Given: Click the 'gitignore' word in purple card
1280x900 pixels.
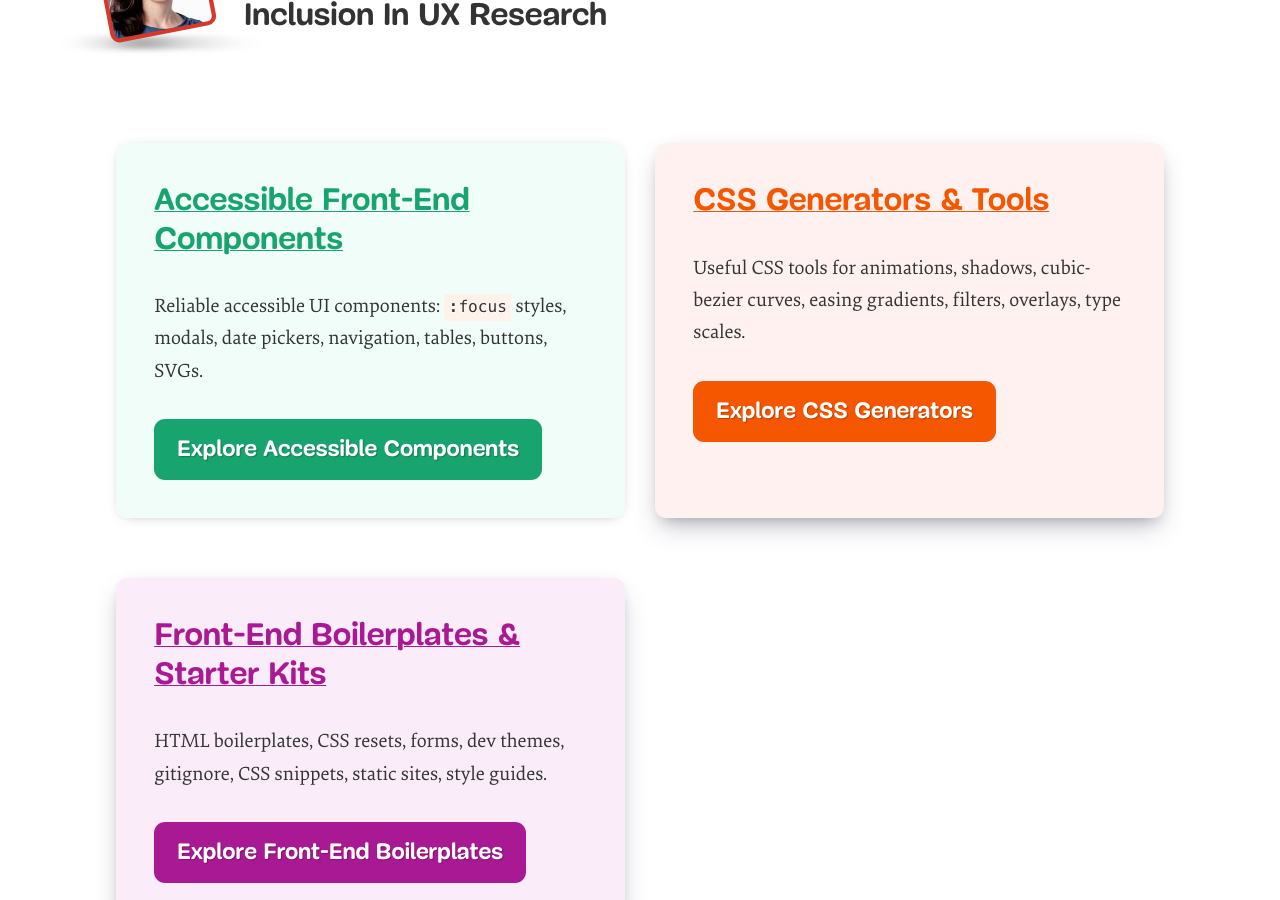Looking at the screenshot, I should (x=192, y=774).
